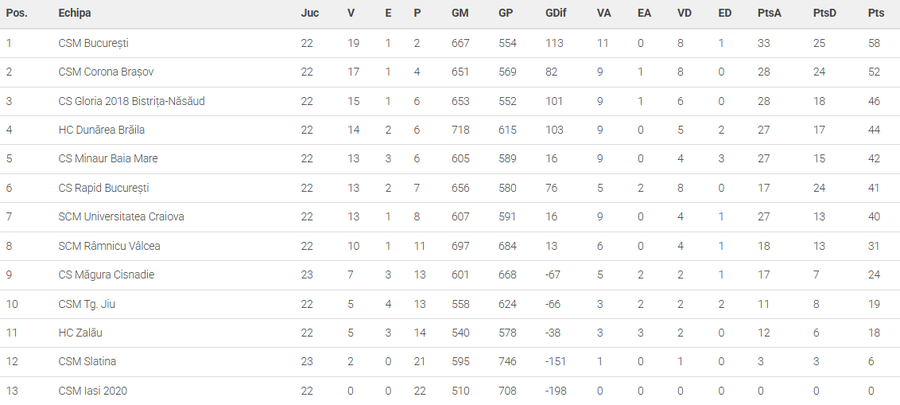The height and width of the screenshot is (405, 900).
Task: Click the Pos. column header
Action: click(x=16, y=14)
